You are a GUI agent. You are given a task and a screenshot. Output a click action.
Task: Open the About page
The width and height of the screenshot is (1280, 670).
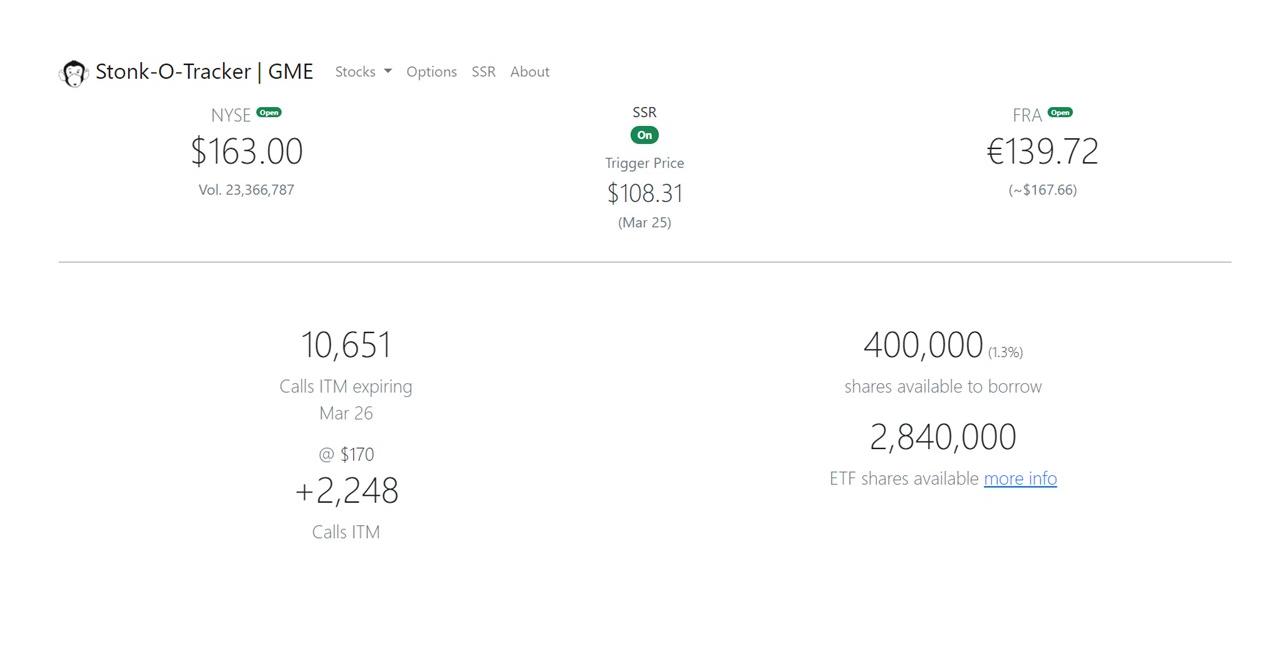(529, 72)
